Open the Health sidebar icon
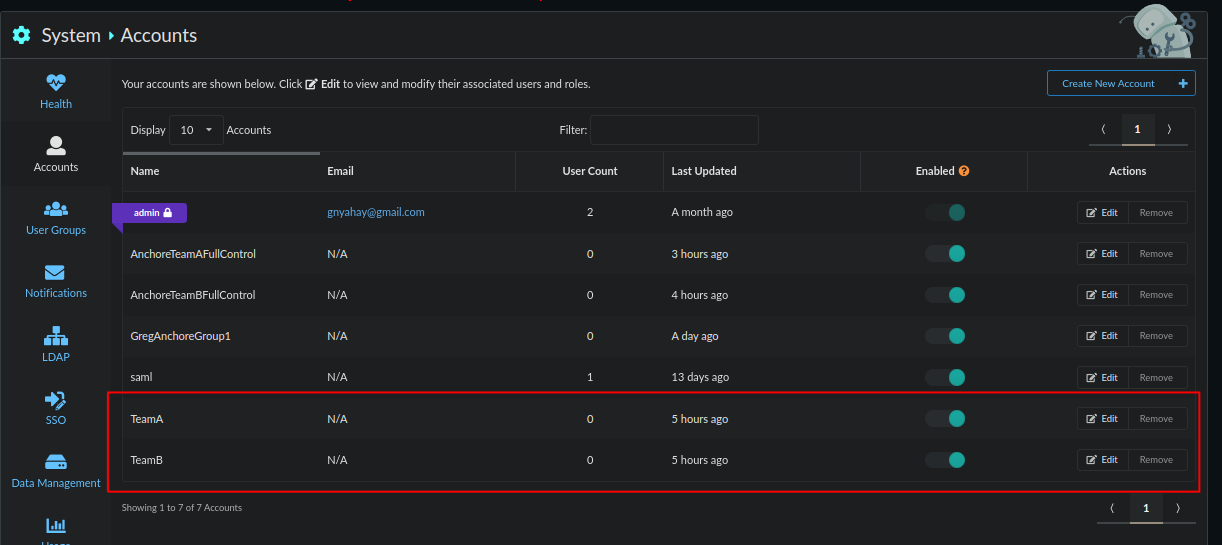Screen dimensions: 1222x545 (x=56, y=84)
